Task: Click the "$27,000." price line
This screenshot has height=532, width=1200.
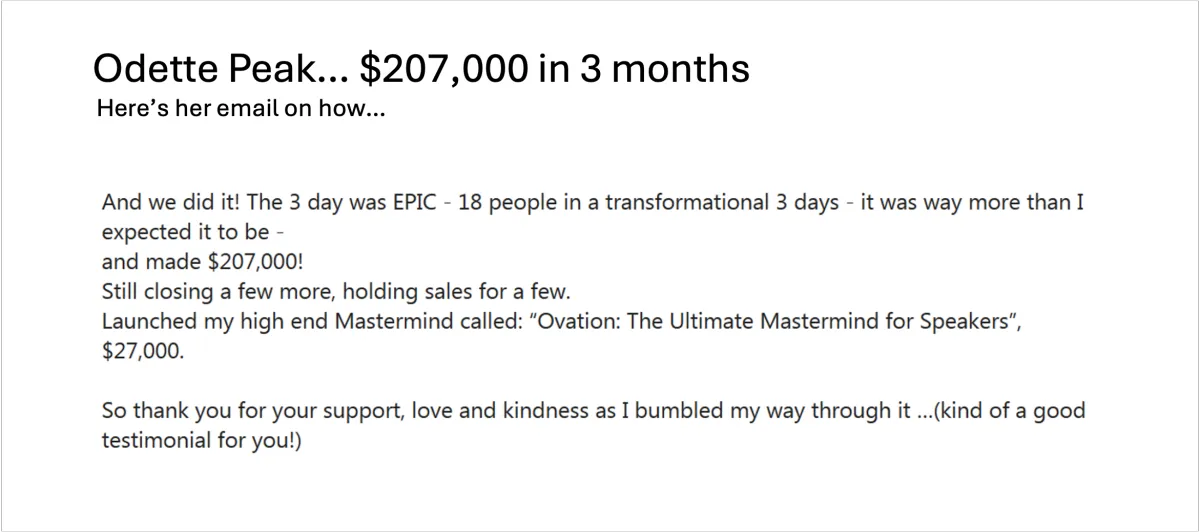Action: point(143,354)
